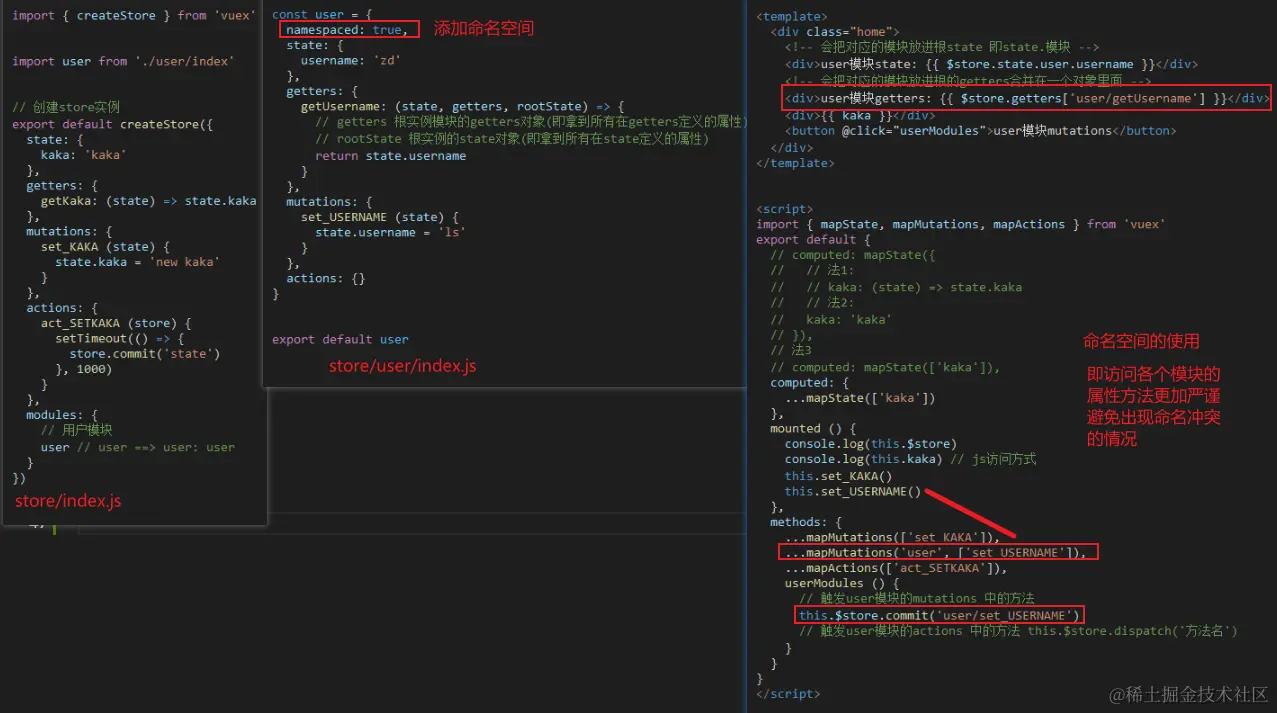Select comment starting "// rootState 根实例的state对象"

pyautogui.click(x=511, y=139)
